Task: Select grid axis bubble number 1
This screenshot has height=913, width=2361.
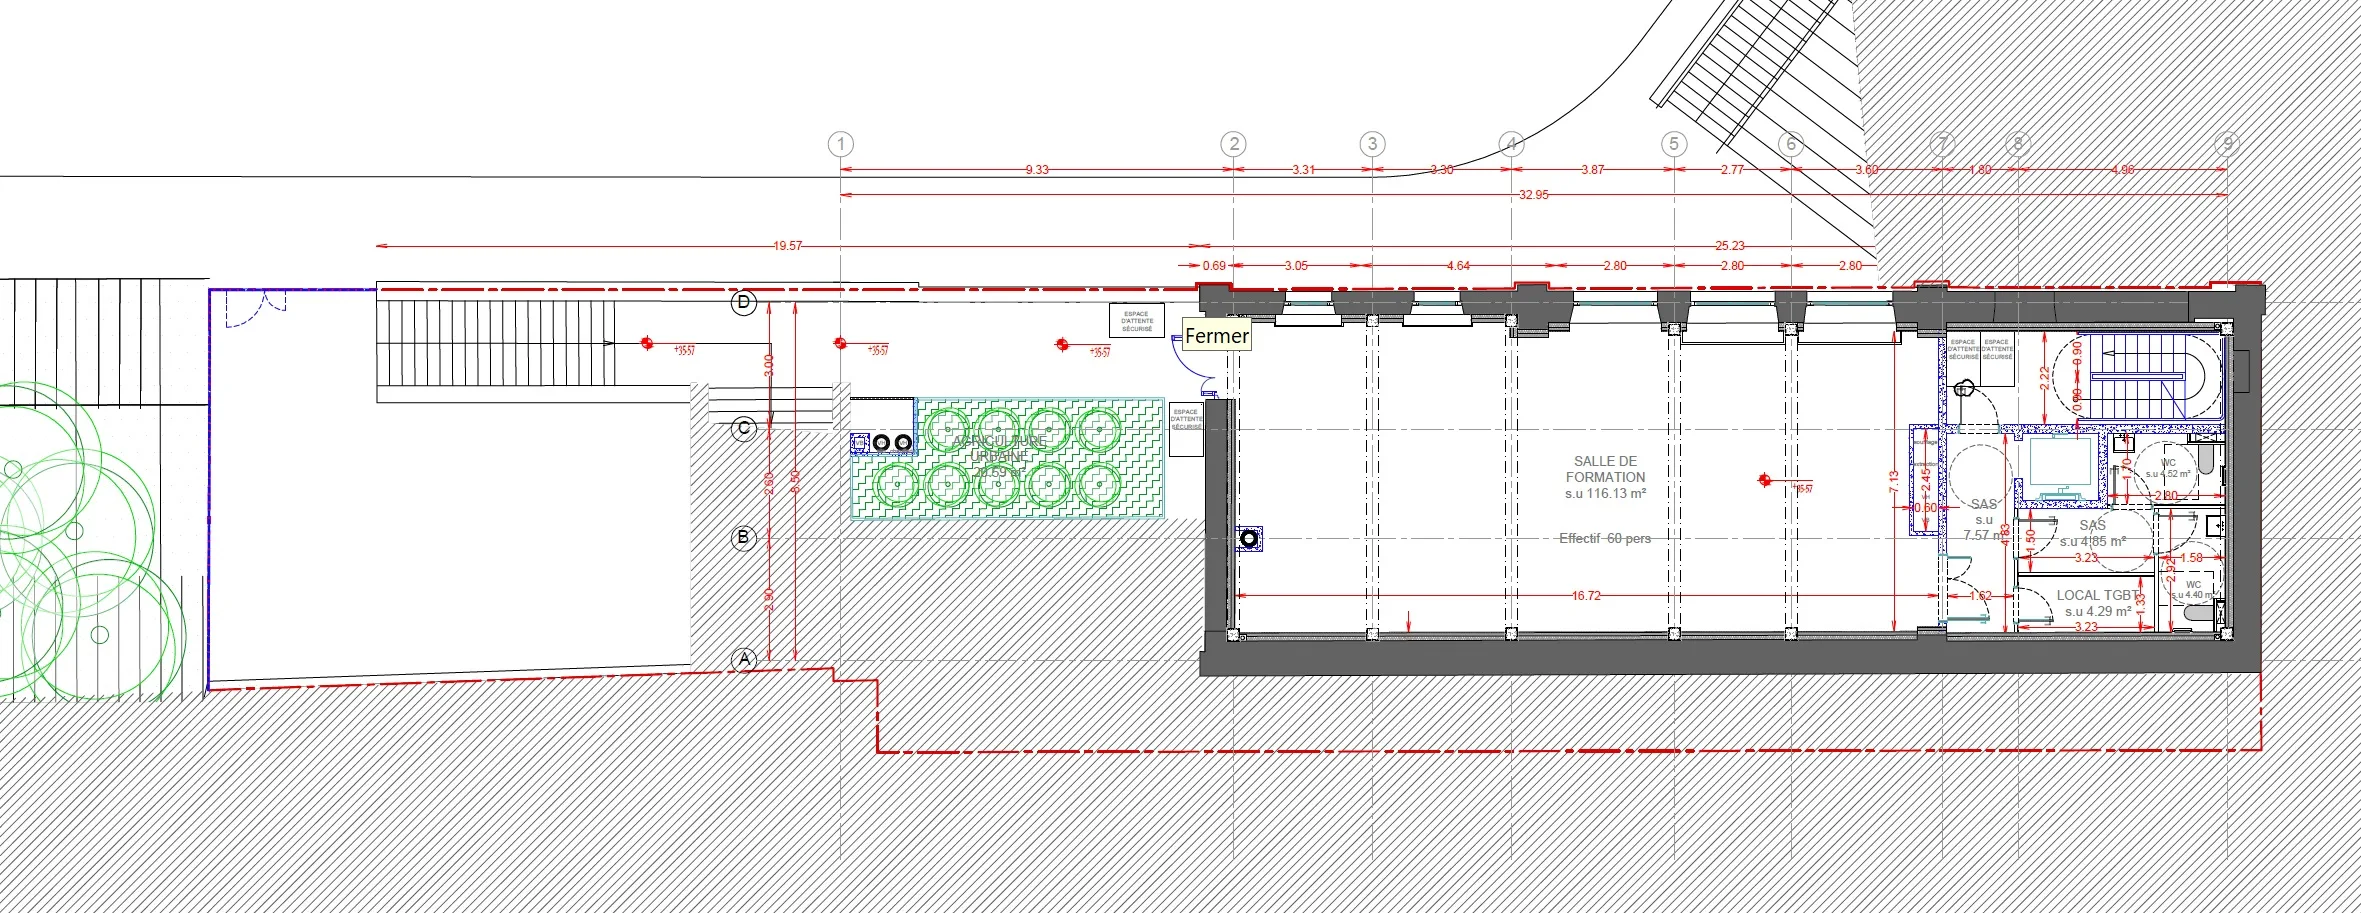Action: 841,144
